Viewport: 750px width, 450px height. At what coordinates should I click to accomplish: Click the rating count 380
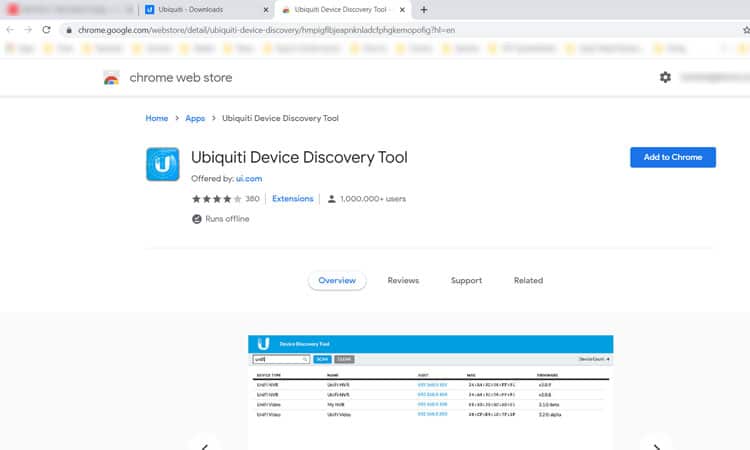(x=253, y=199)
